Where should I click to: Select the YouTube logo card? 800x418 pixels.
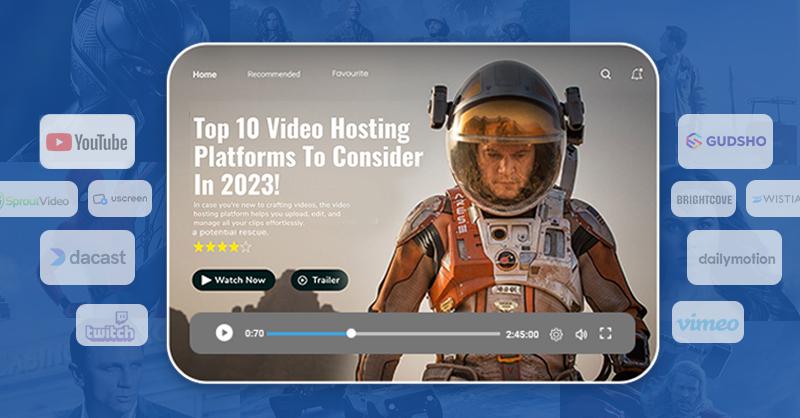87,141
